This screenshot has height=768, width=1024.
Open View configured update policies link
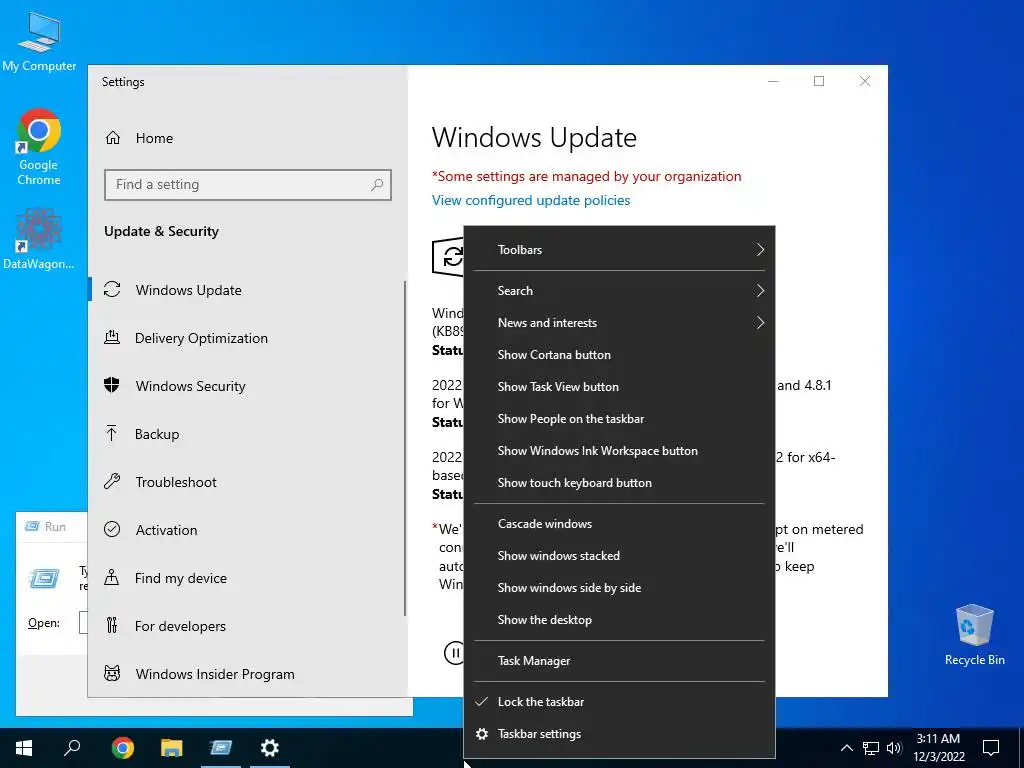coord(531,200)
